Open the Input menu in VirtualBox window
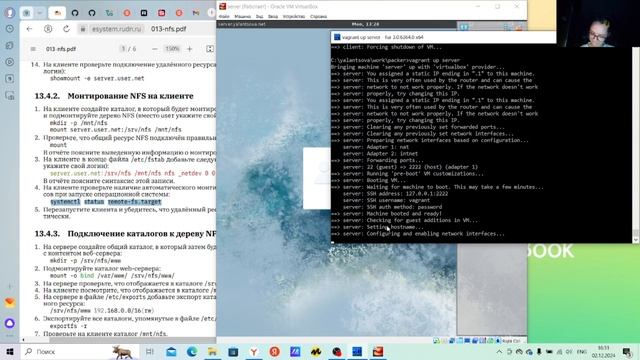The height and width of the screenshot is (360, 640). point(273,17)
